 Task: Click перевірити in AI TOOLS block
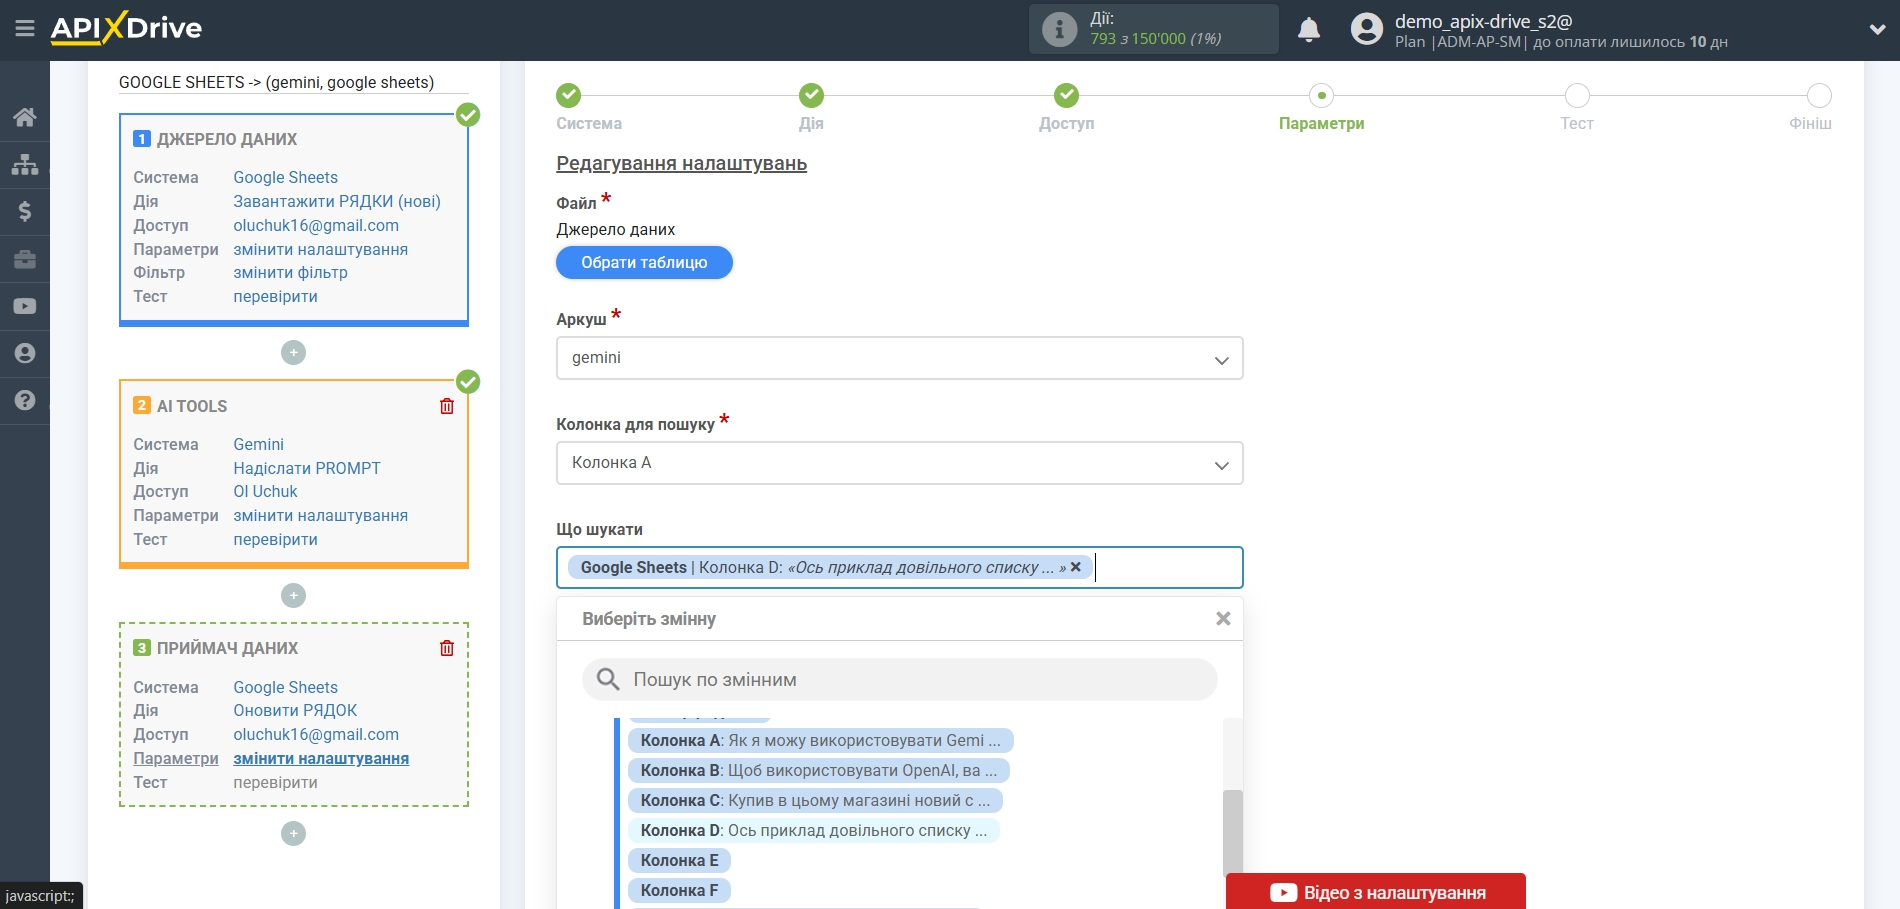(275, 539)
